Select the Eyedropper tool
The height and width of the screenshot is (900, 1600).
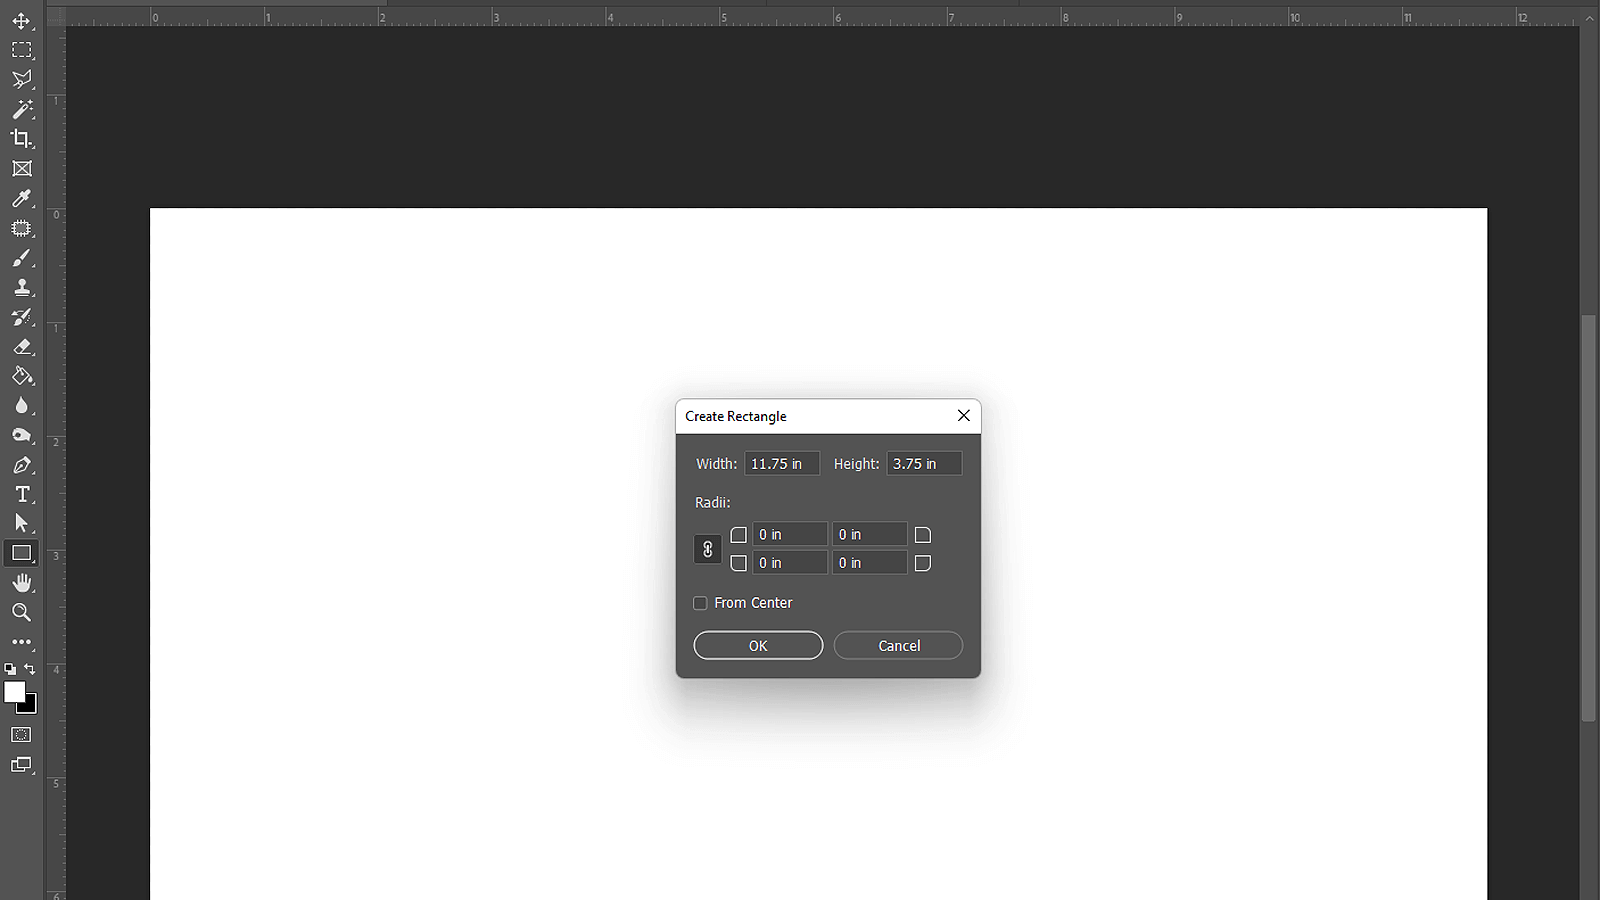pyautogui.click(x=22, y=198)
